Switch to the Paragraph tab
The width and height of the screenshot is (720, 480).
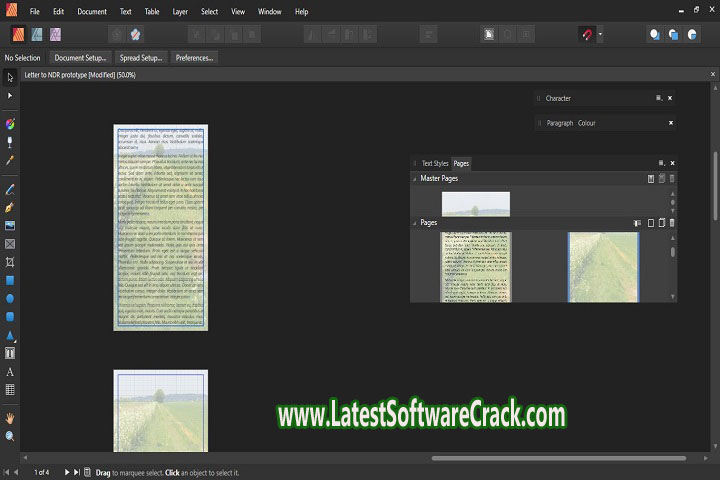pyautogui.click(x=560, y=123)
